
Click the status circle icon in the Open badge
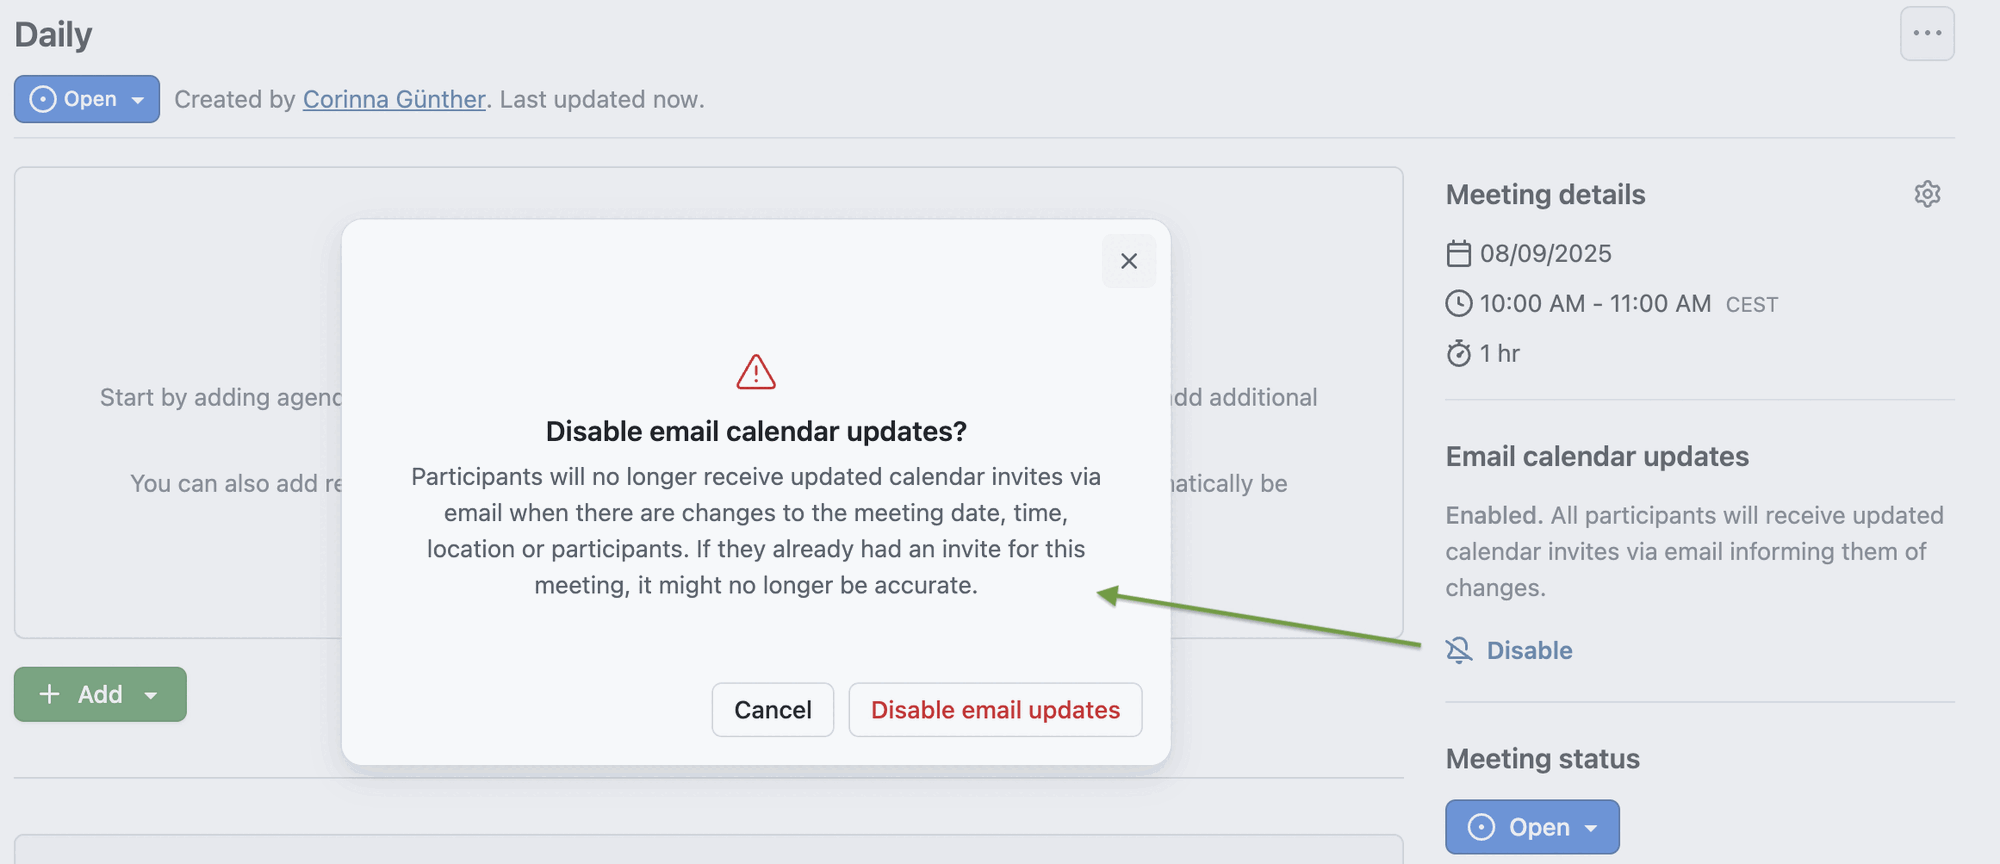tap(42, 99)
